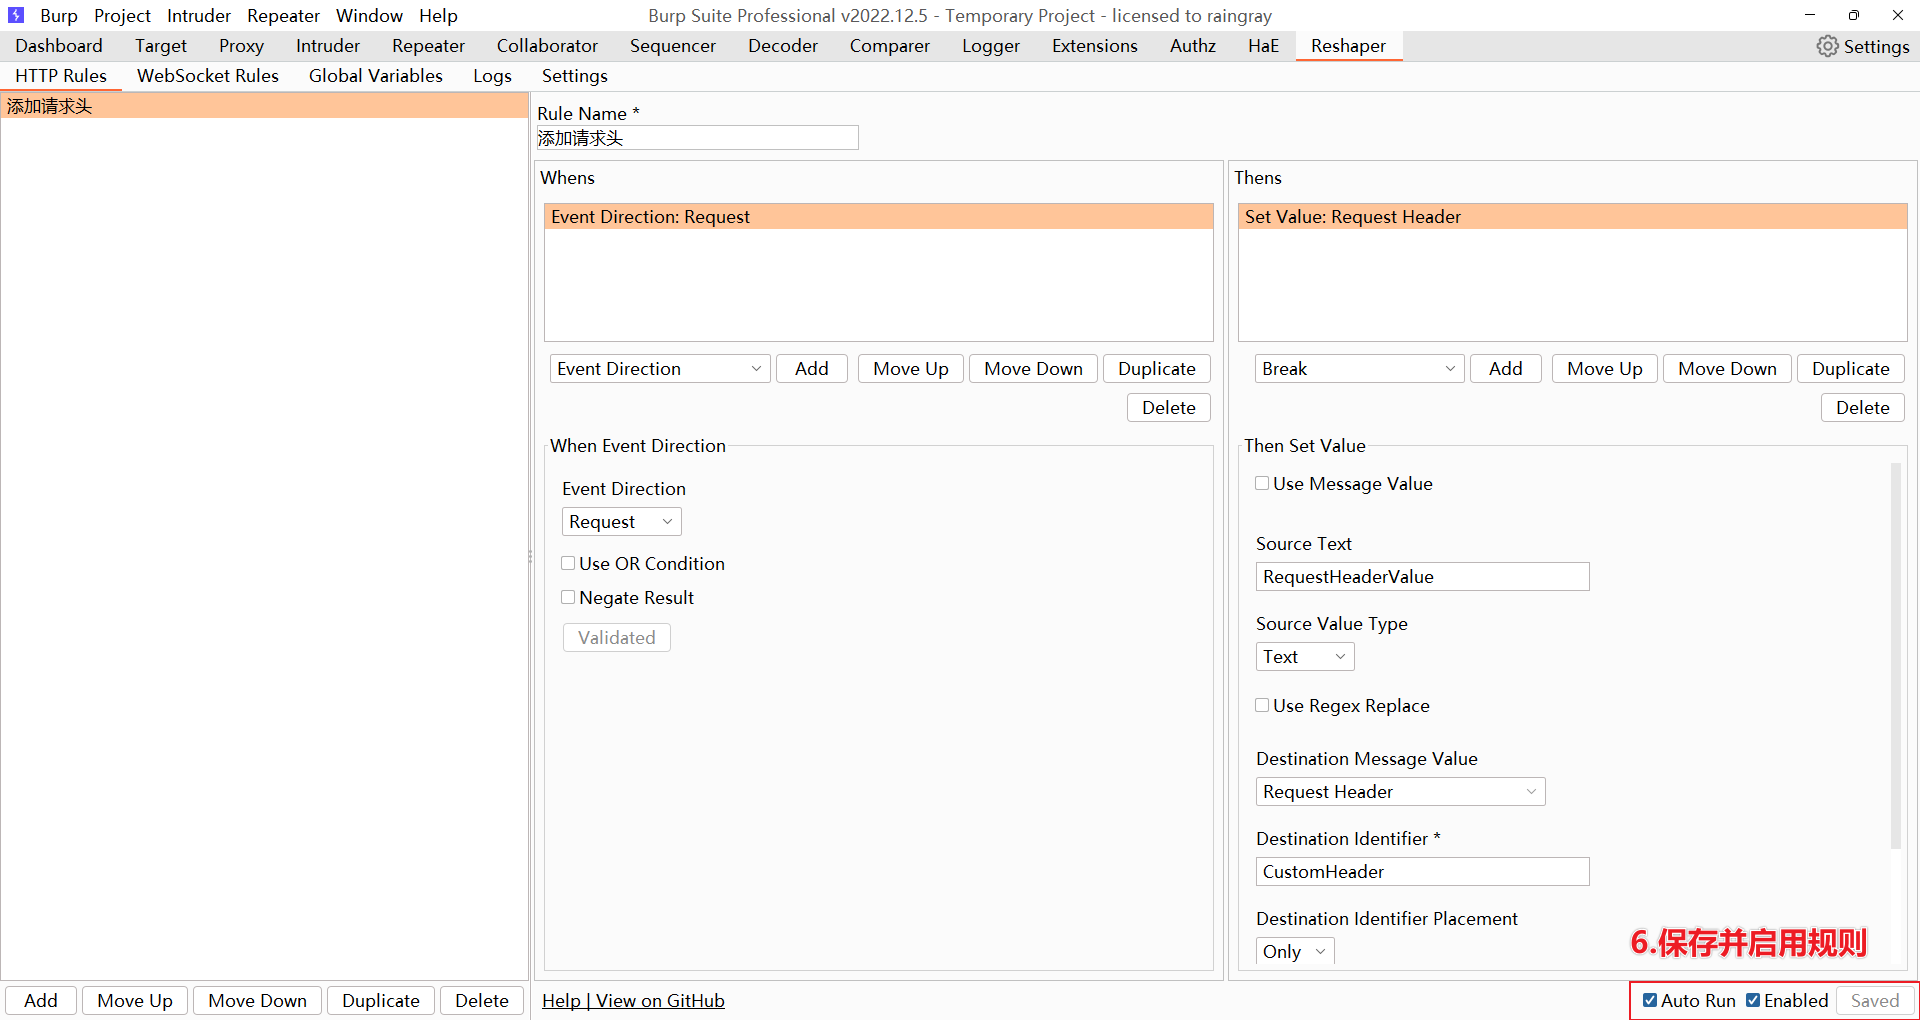The image size is (1920, 1020).
Task: Open the Help | View on GitHub link
Action: point(633,1001)
